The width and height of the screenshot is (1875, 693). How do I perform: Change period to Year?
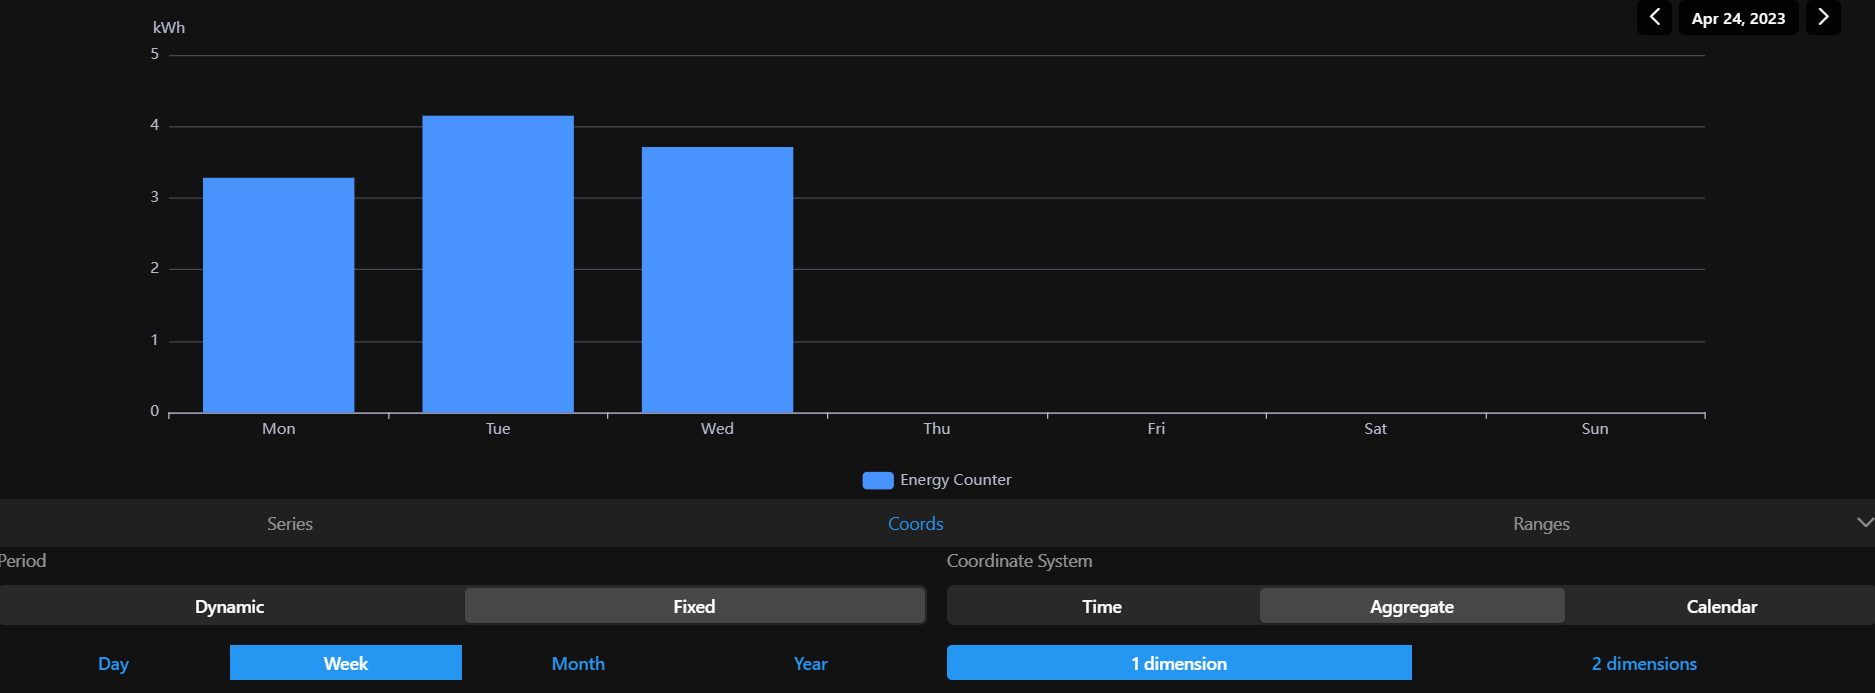pyautogui.click(x=810, y=663)
